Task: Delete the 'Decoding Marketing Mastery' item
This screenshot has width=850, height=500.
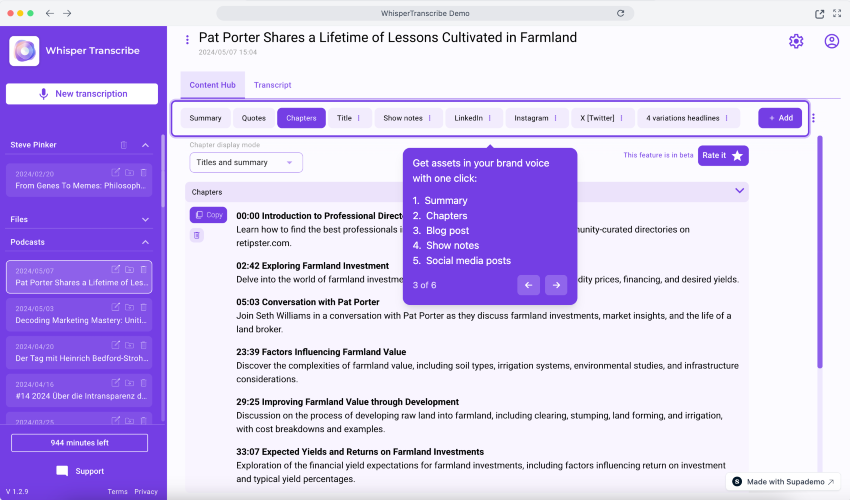Action: pos(144,307)
